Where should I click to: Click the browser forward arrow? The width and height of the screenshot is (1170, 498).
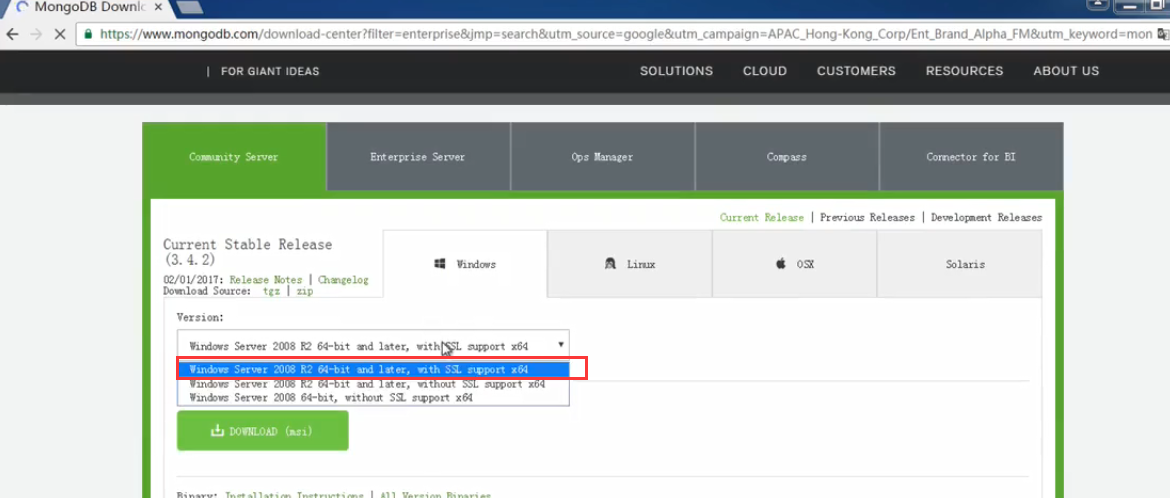pos(36,34)
